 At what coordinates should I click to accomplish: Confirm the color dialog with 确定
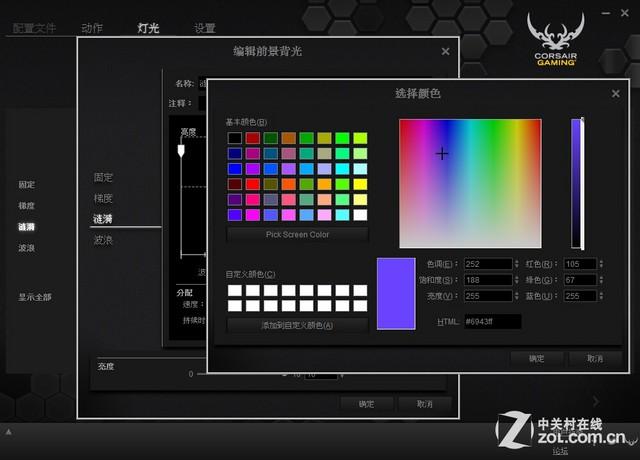tap(536, 359)
